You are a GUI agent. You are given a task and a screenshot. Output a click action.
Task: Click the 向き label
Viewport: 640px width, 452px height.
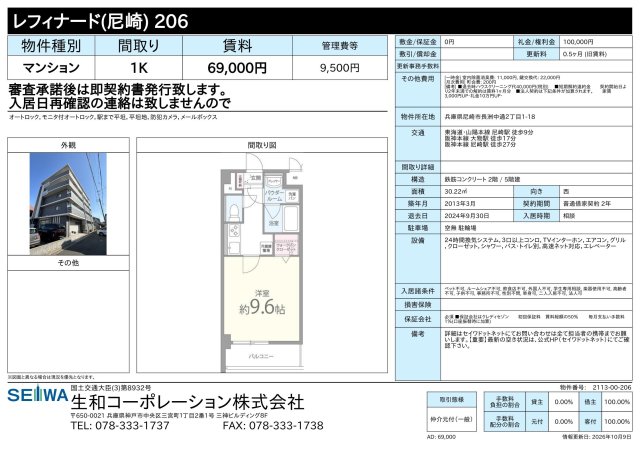tap(536, 191)
